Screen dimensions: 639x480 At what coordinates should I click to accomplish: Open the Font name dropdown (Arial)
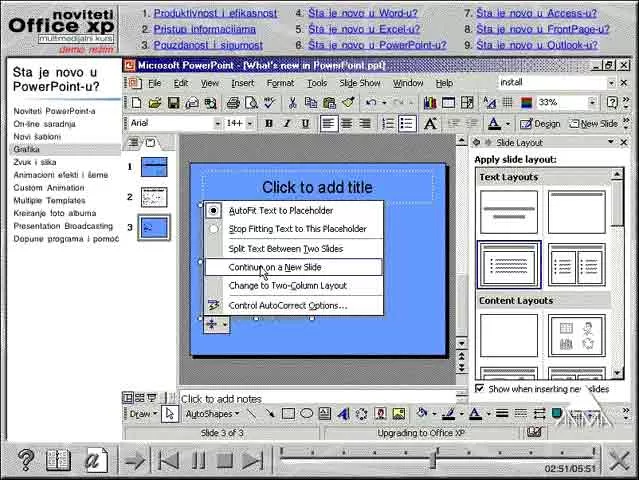(218, 123)
